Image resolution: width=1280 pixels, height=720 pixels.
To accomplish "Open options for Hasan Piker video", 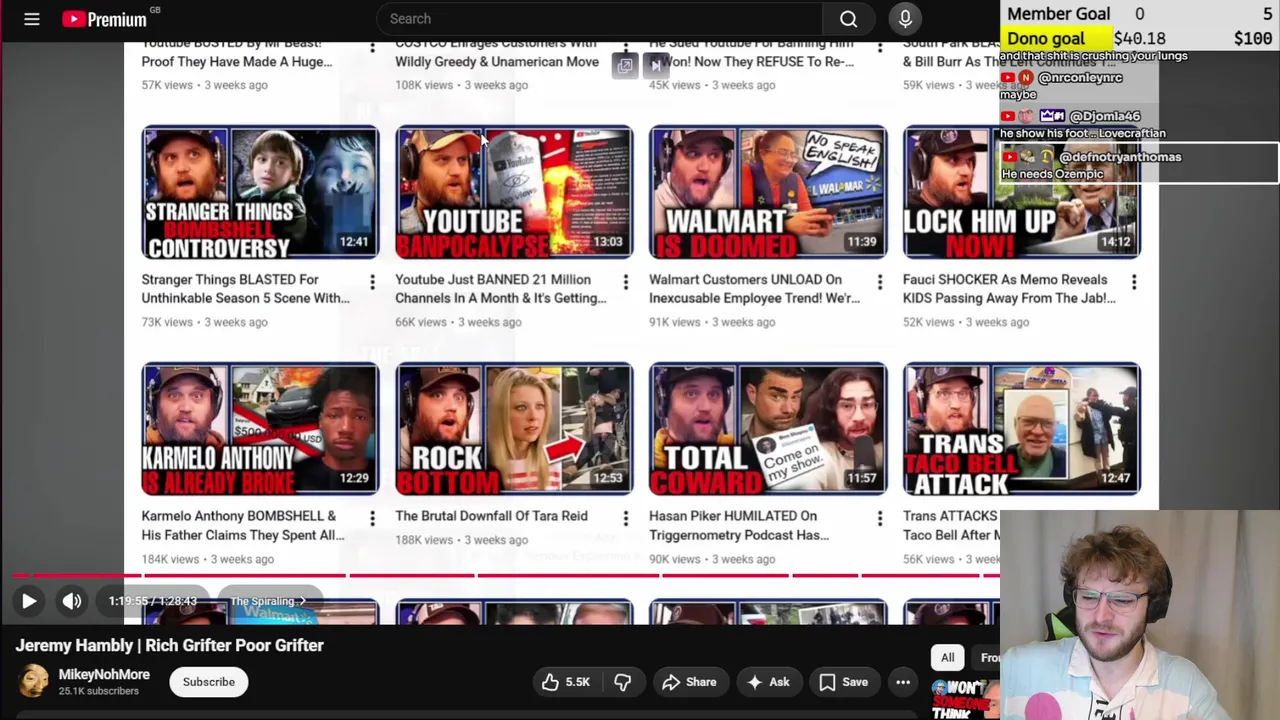I will pos(880,518).
